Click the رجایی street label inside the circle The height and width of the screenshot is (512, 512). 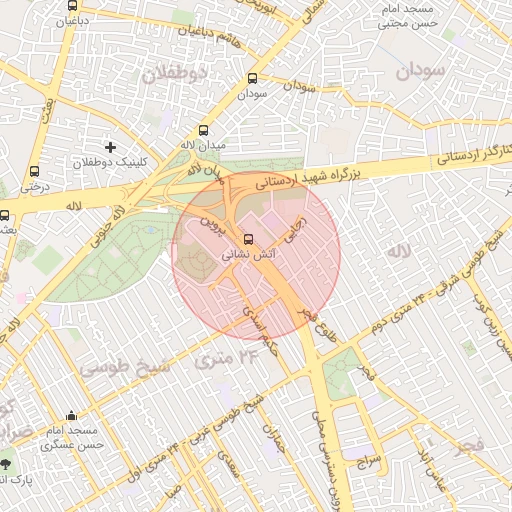(295, 230)
